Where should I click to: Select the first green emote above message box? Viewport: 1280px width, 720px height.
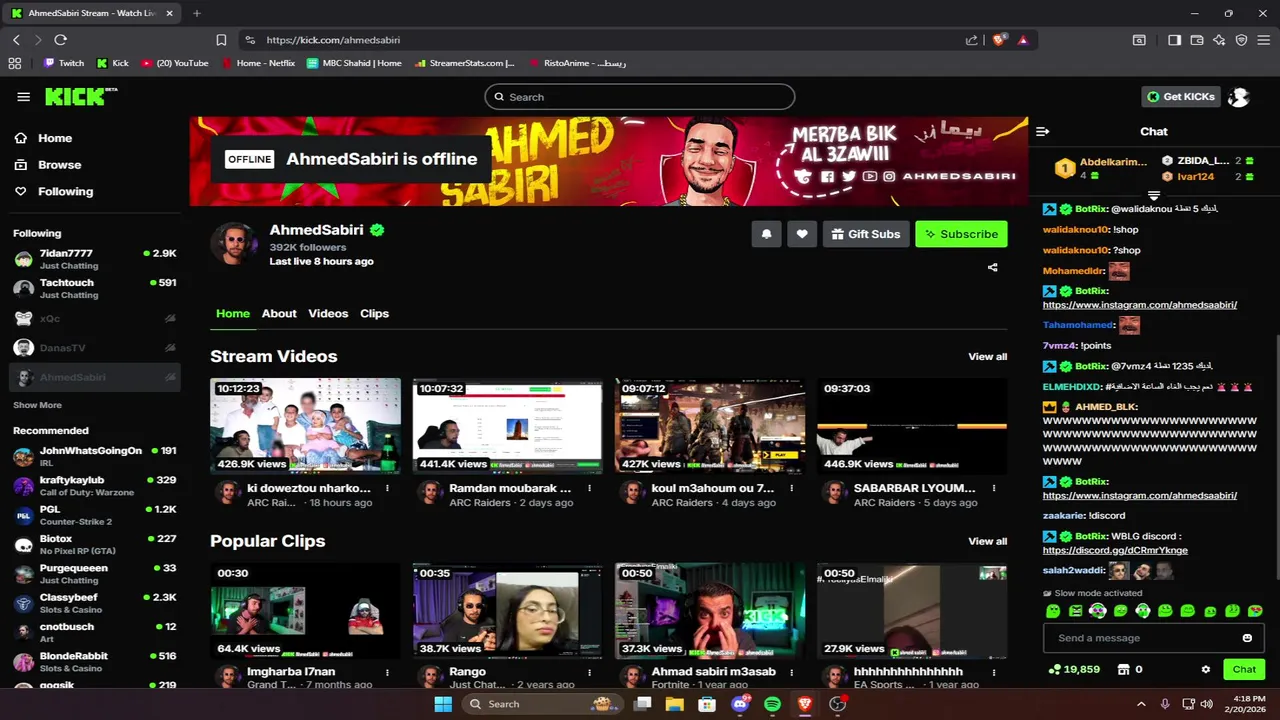(x=1053, y=611)
